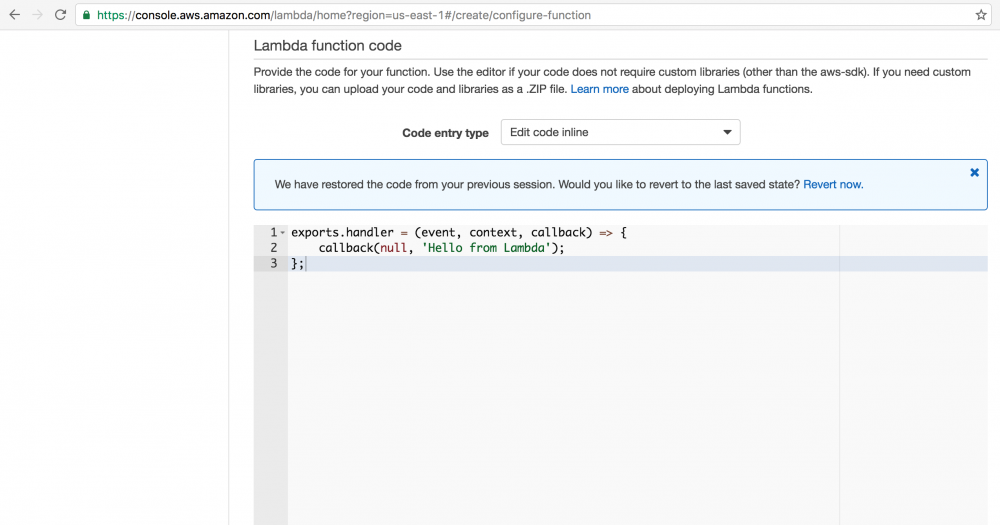1000x525 pixels.
Task: Bookmark this page with the star icon
Action: 981,15
